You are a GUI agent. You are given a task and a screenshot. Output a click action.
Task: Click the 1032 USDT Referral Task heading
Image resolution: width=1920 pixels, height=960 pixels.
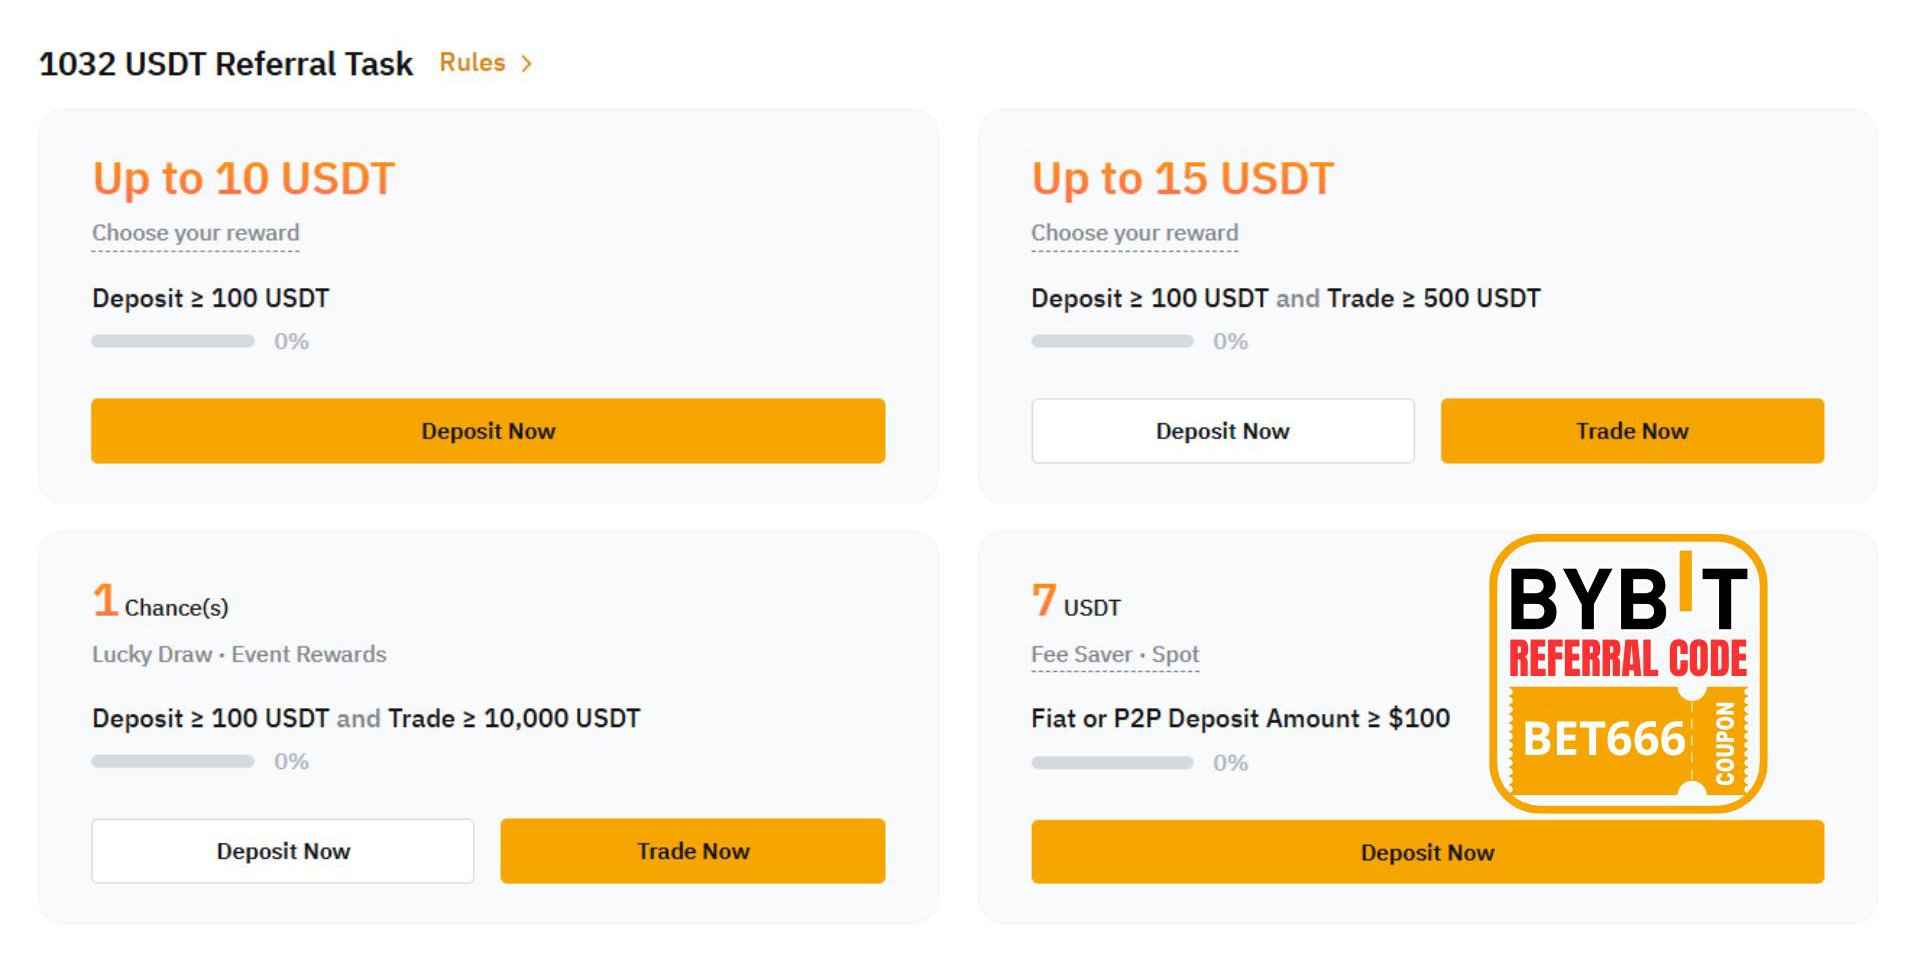tap(226, 64)
